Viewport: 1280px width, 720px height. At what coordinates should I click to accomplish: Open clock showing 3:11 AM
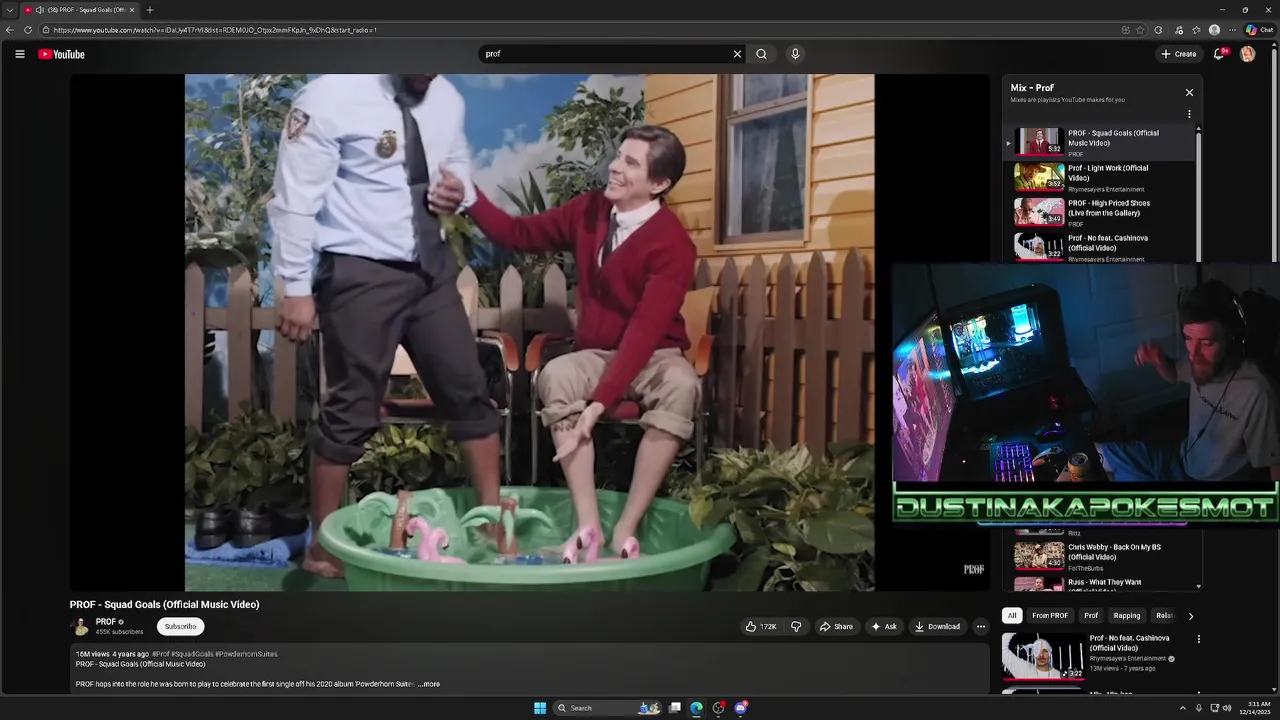pyautogui.click(x=1256, y=708)
